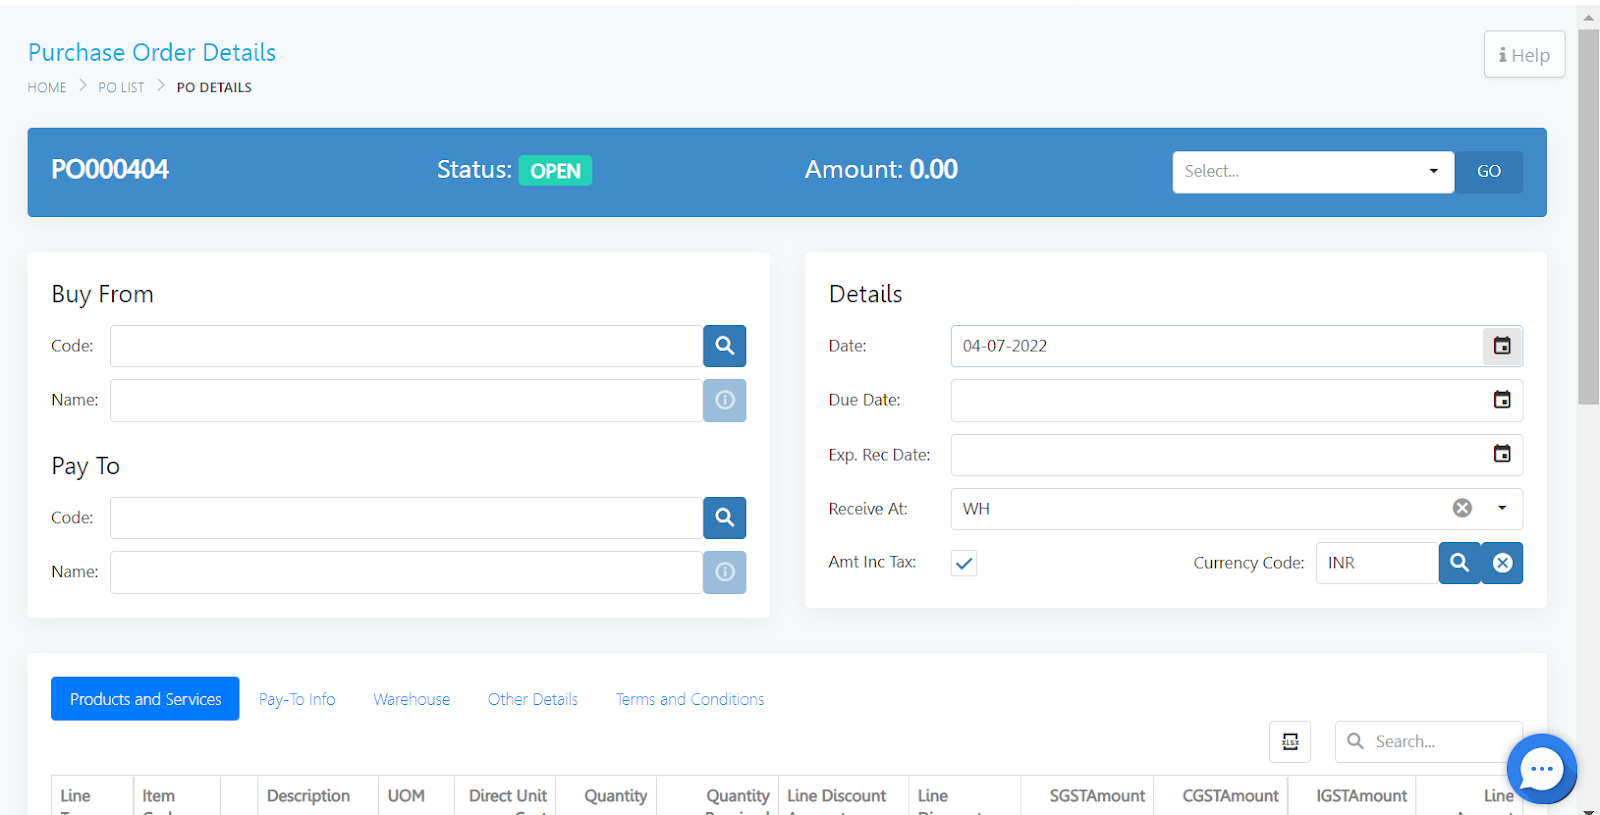Viewport: 1600px width, 815px height.
Task: Click the Buy From code search icon
Action: [725, 346]
